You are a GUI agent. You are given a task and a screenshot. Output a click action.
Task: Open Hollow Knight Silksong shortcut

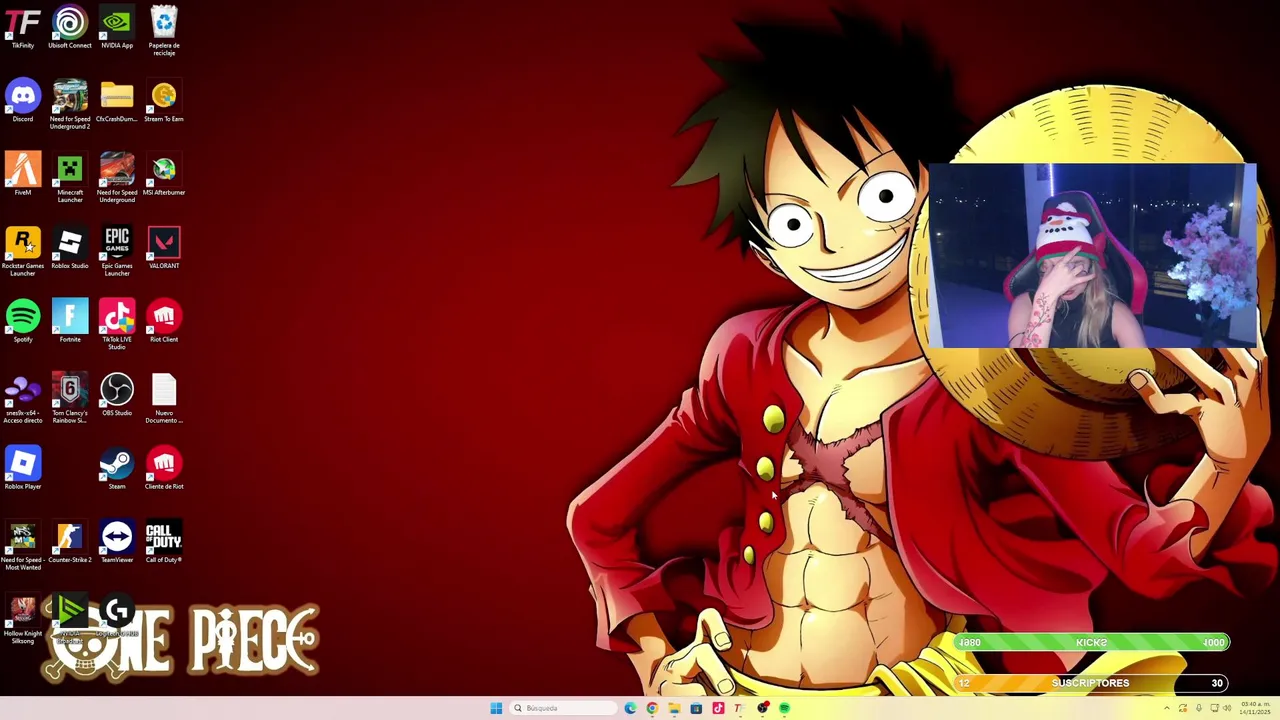click(23, 619)
